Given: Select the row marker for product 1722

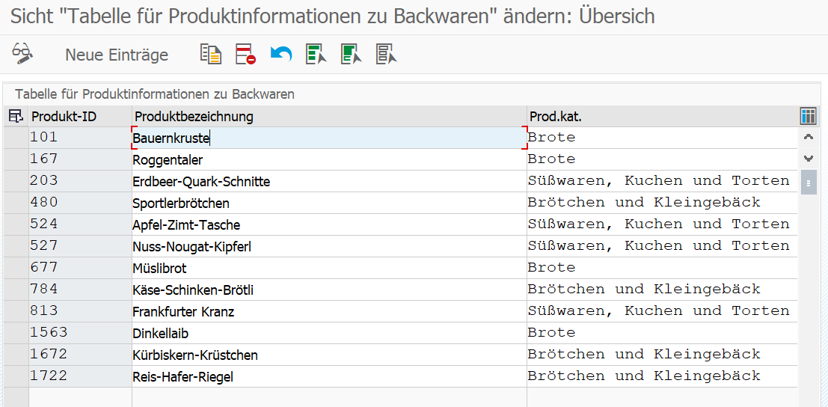Looking at the screenshot, I should click(16, 376).
